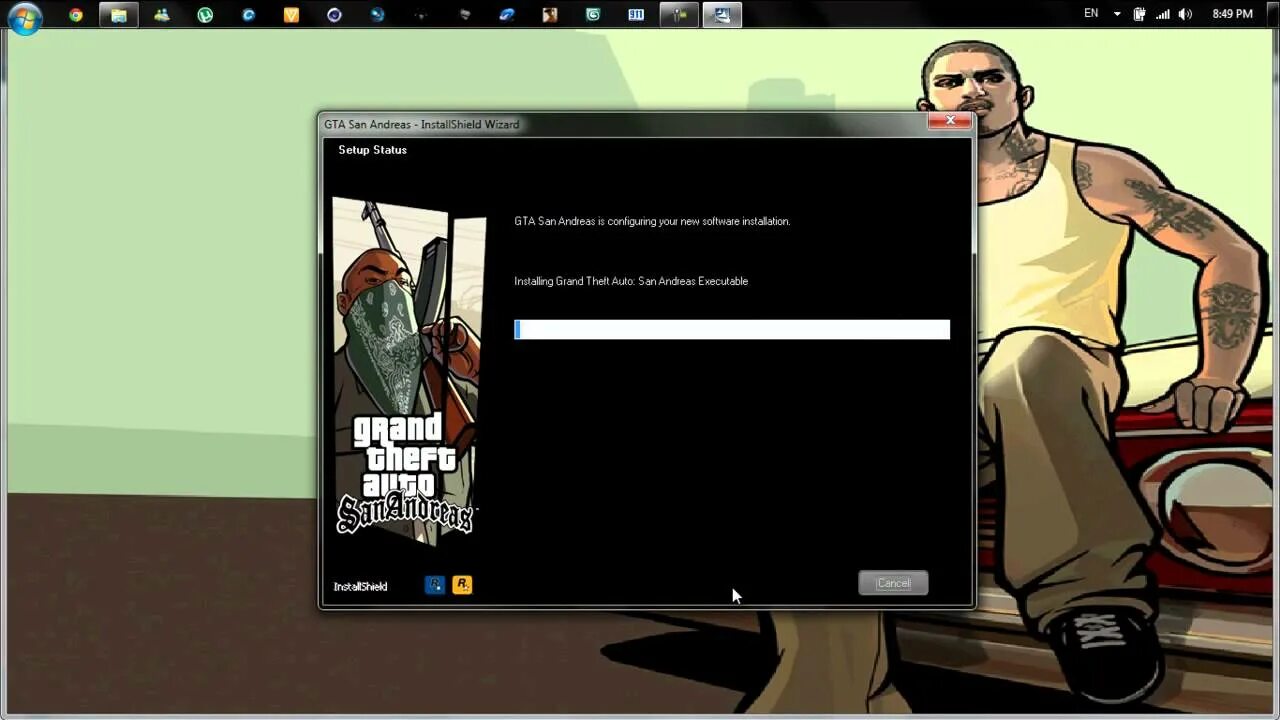Click the clock showing 8:49 PM

coord(1232,12)
